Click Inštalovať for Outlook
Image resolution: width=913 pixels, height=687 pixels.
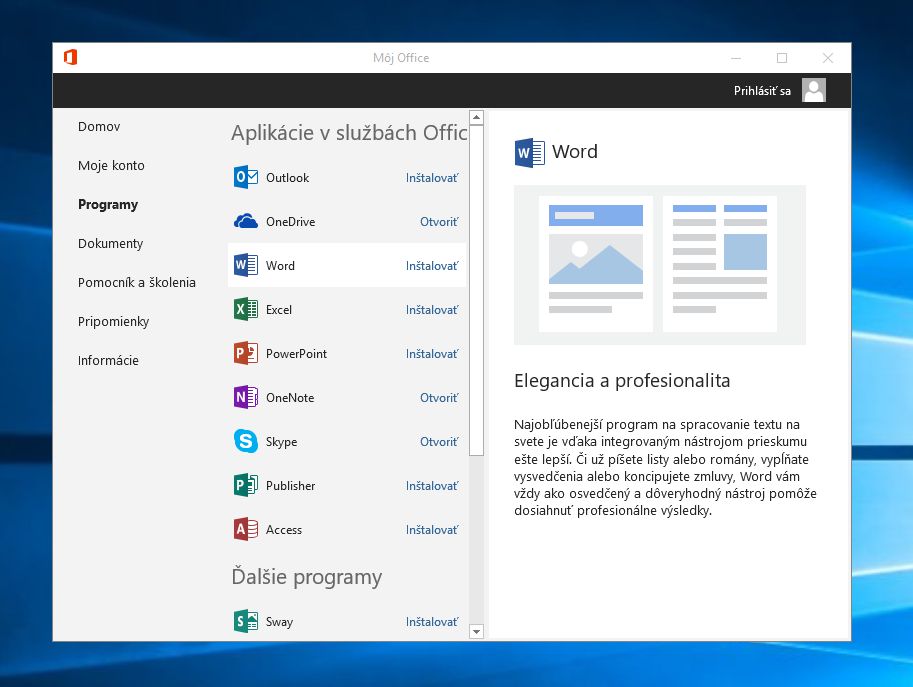[432, 178]
